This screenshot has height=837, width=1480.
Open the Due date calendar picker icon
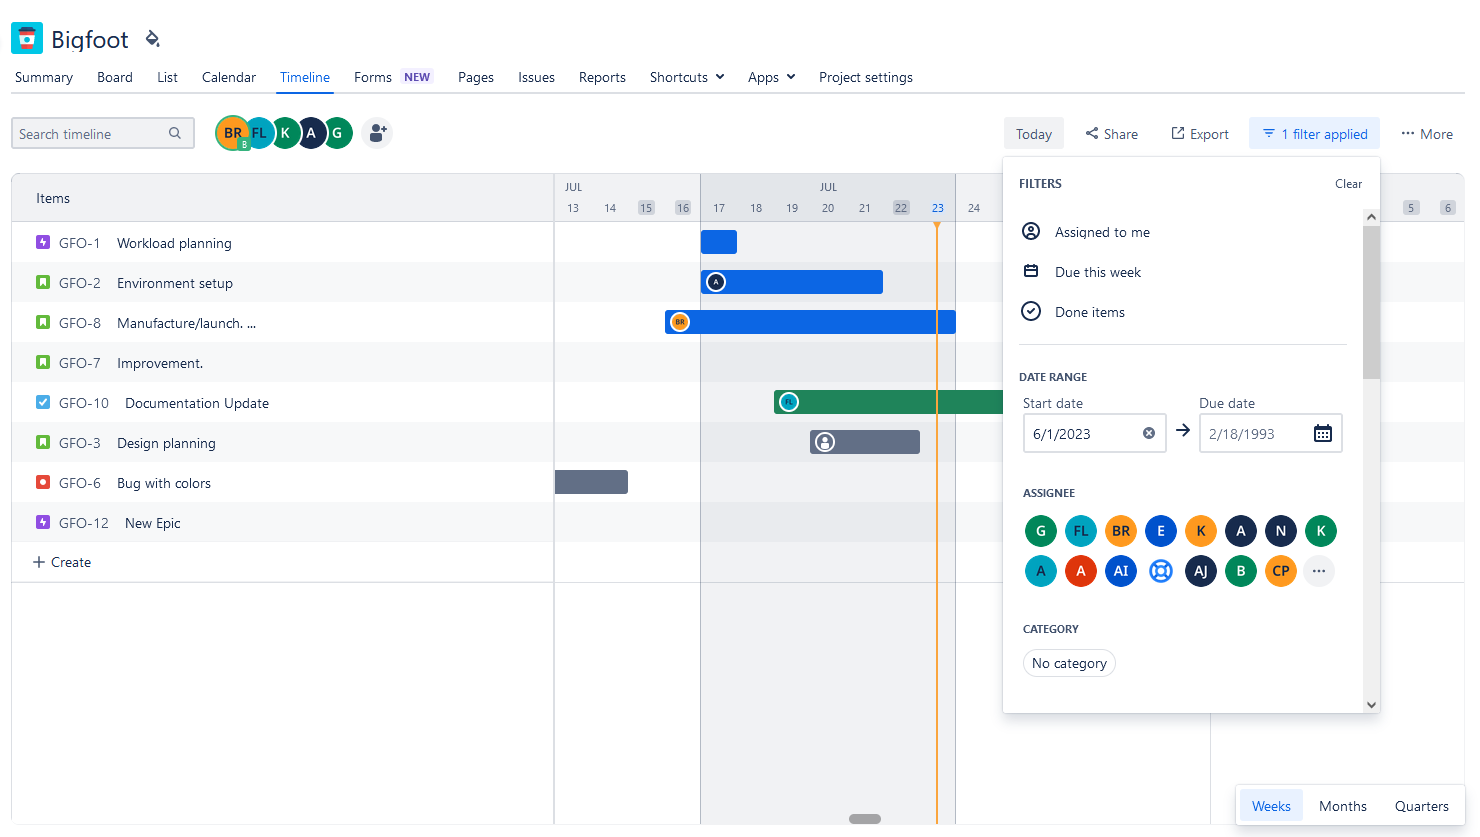tap(1322, 432)
